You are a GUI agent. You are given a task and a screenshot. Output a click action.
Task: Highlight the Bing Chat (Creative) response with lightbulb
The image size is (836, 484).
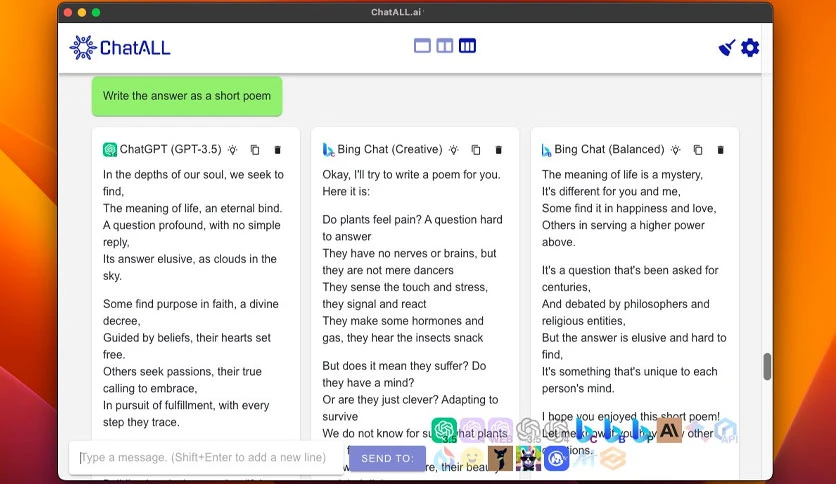[x=454, y=150]
